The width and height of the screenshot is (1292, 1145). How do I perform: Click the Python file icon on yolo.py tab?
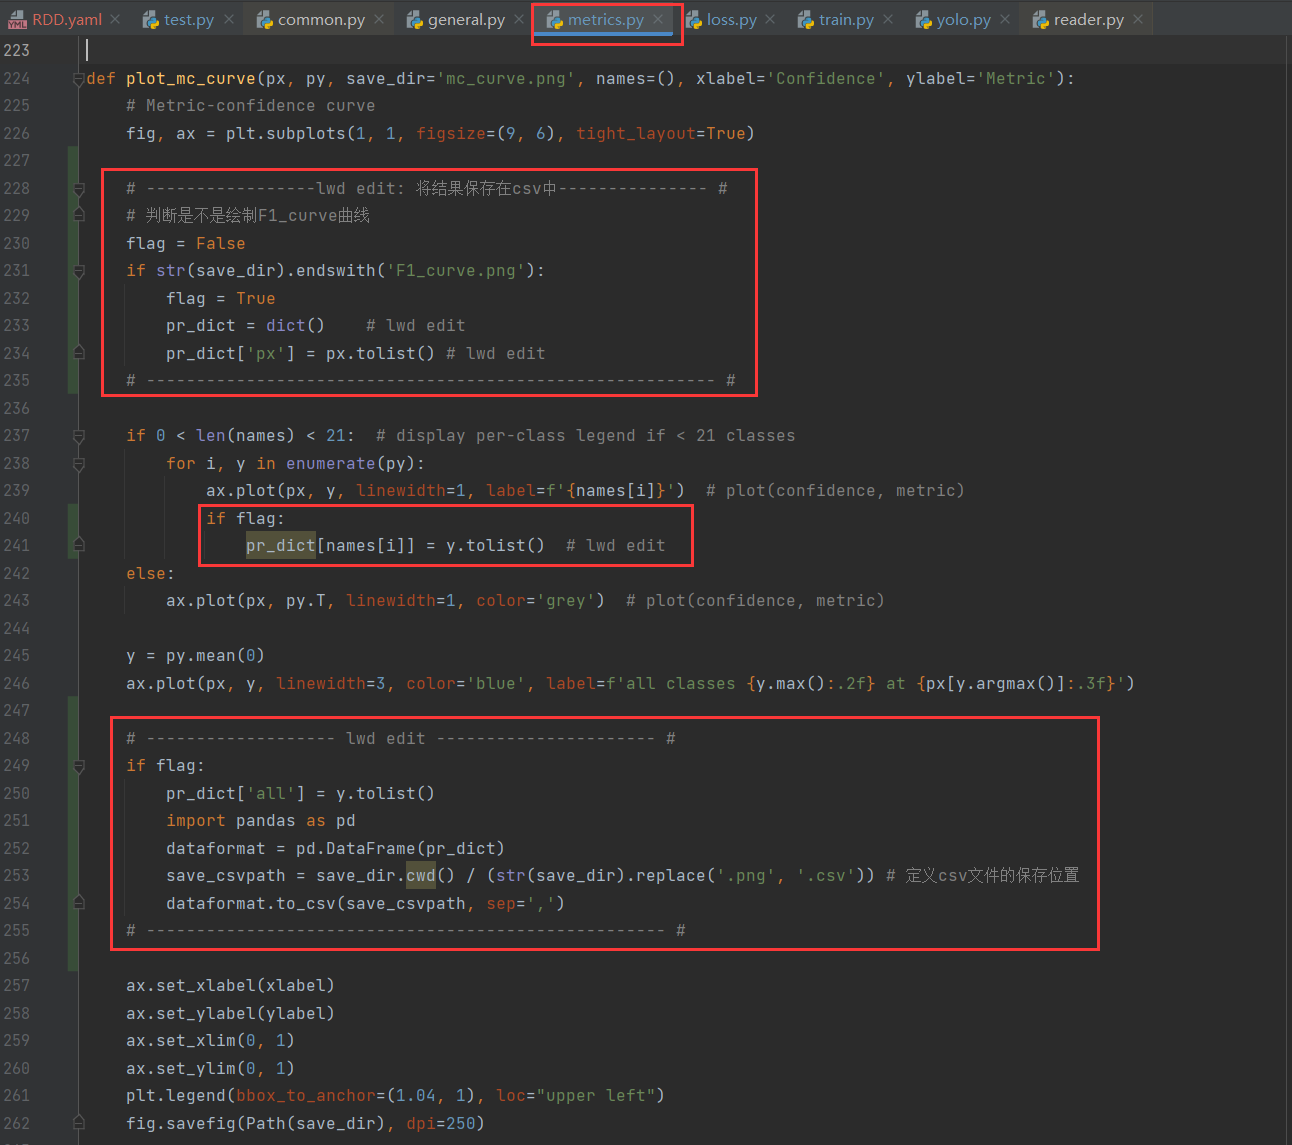point(924,20)
